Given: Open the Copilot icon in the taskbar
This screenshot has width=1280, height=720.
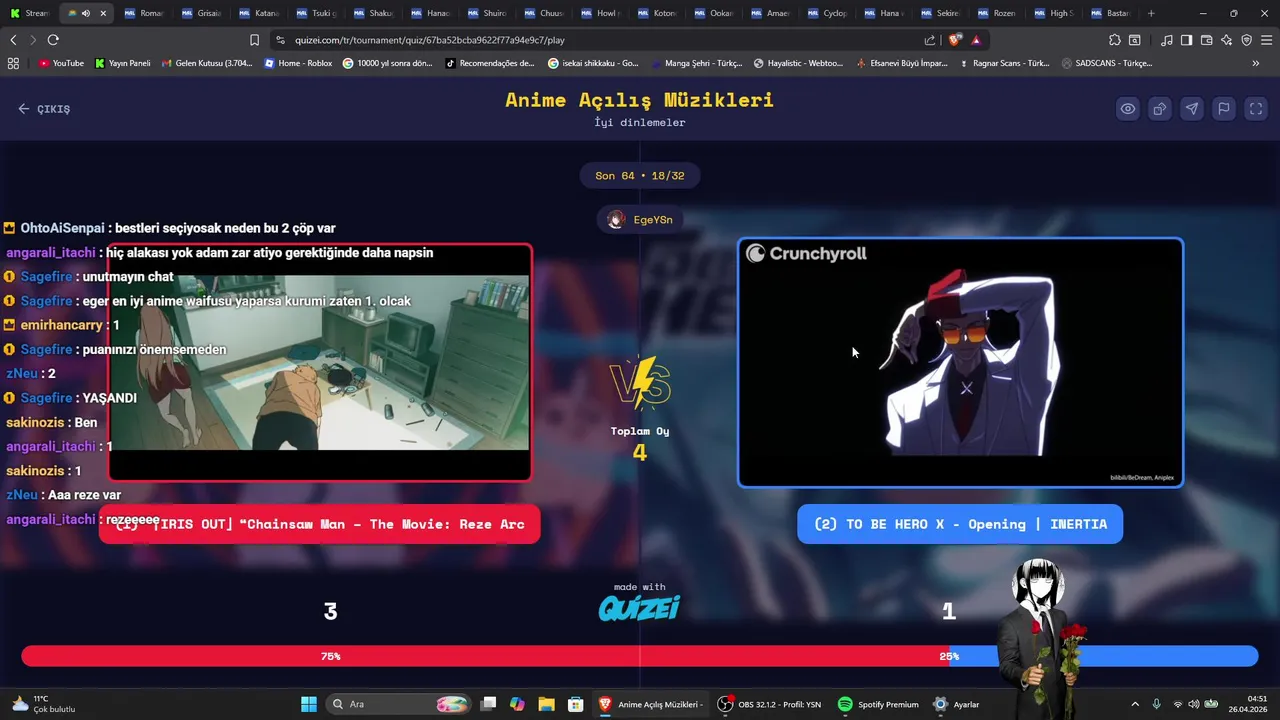Looking at the screenshot, I should point(517,704).
